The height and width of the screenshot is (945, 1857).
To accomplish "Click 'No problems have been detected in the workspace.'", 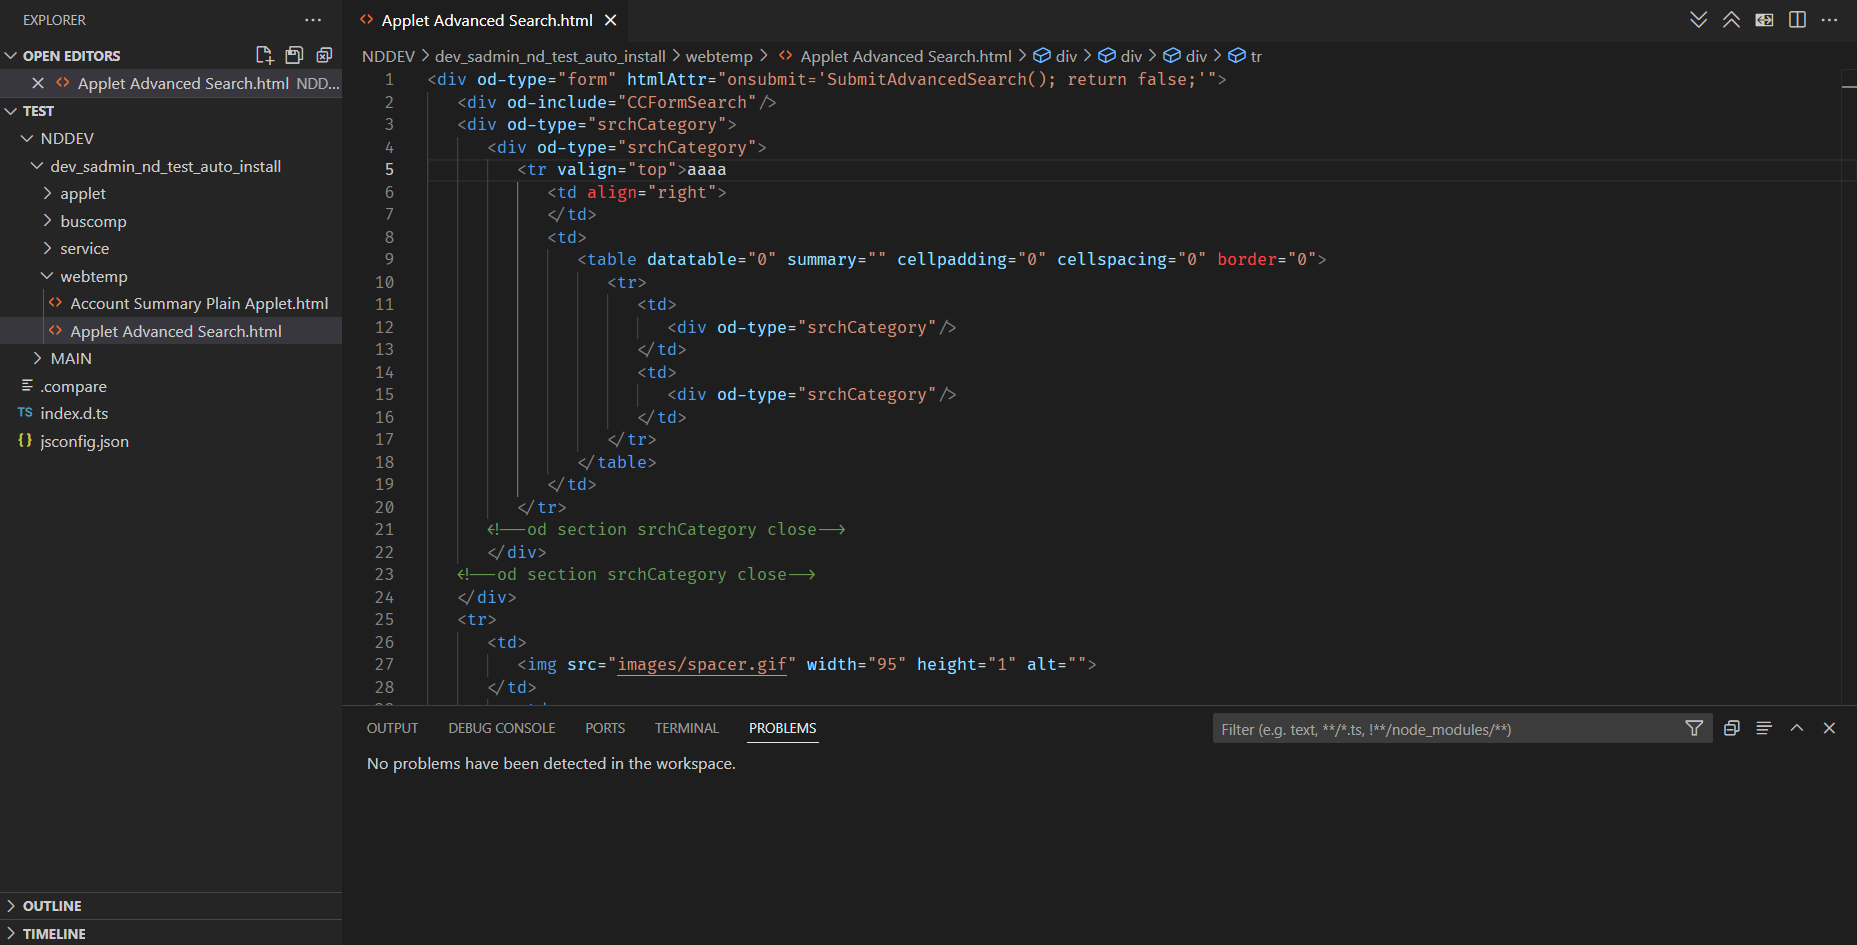I will [x=551, y=763].
